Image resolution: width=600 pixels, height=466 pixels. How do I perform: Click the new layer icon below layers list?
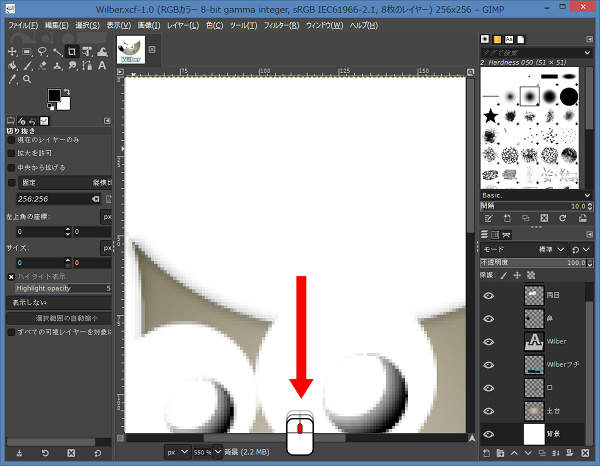pos(486,453)
